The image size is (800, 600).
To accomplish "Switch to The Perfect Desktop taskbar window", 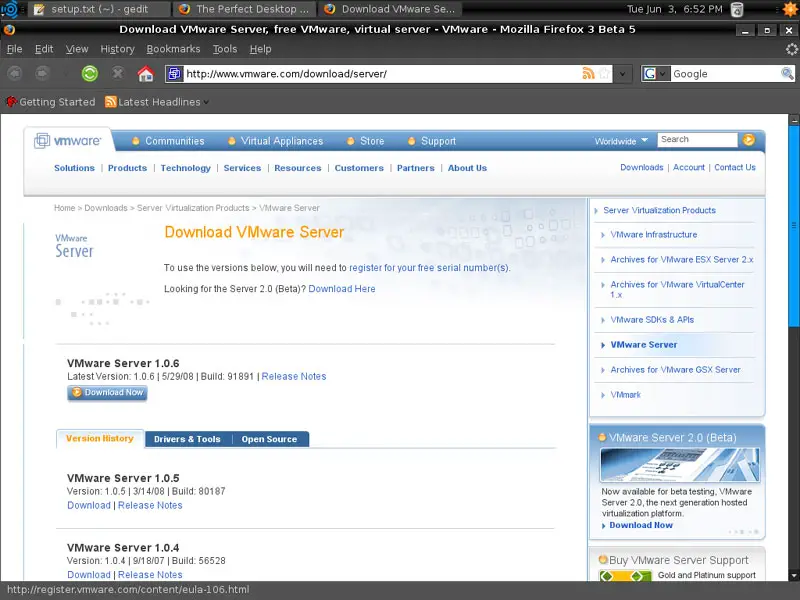I will pos(244,9).
